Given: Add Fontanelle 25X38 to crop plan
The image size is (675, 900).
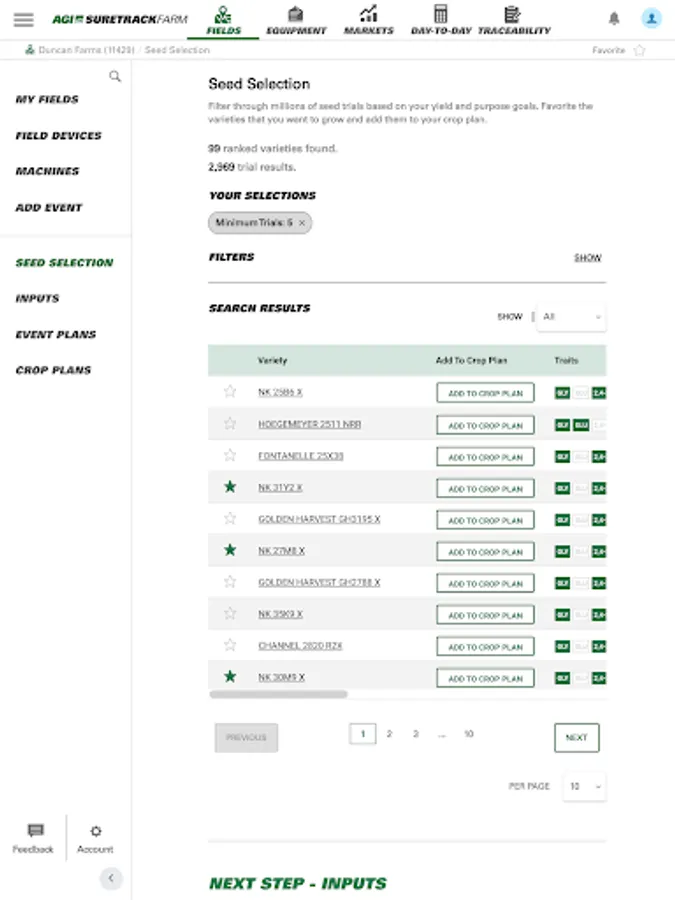Looking at the screenshot, I should pos(485,457).
